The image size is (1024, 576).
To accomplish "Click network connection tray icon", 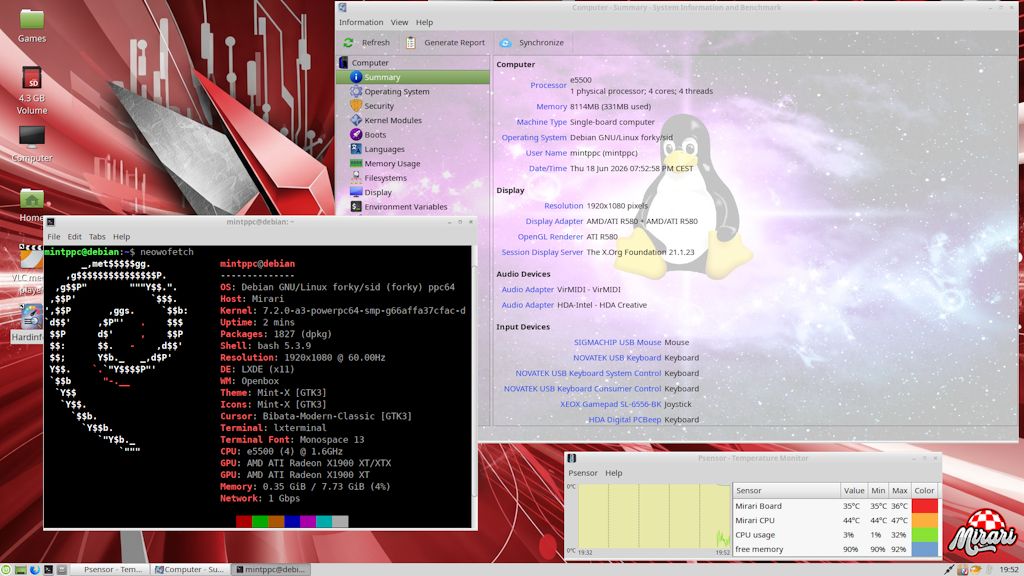I will point(948,569).
